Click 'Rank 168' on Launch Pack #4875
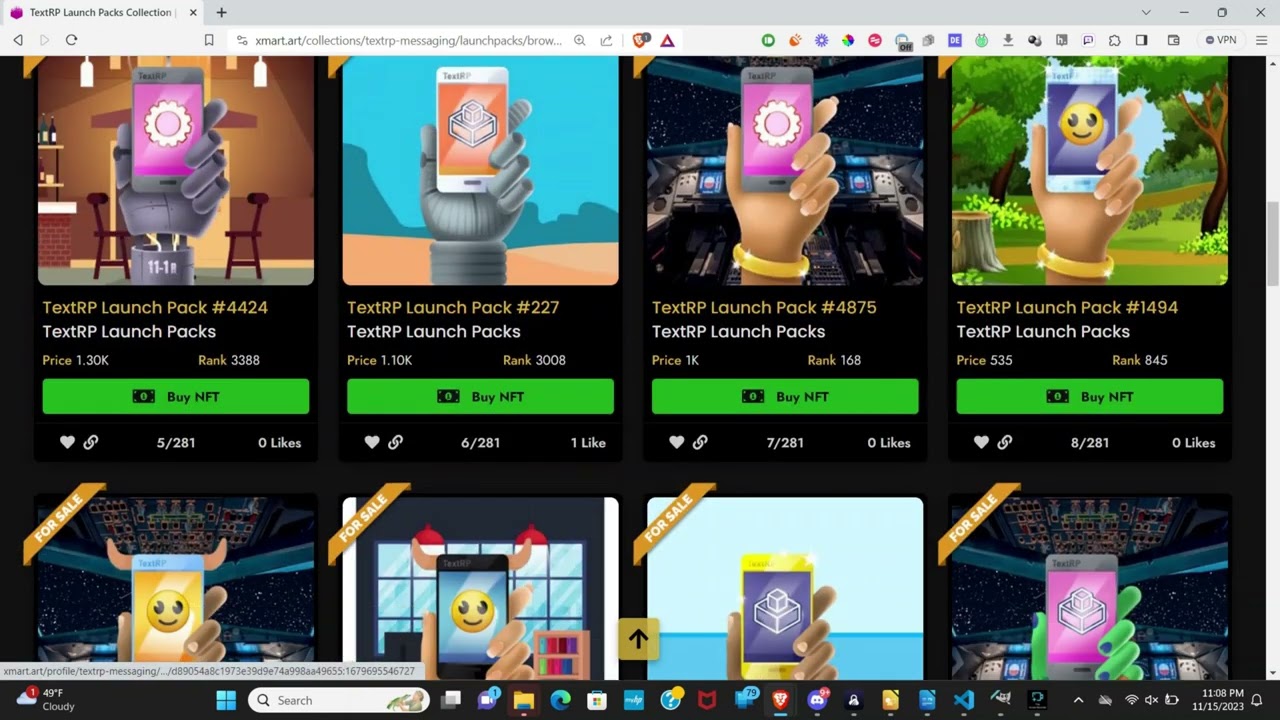The width and height of the screenshot is (1280, 720). coord(834,360)
